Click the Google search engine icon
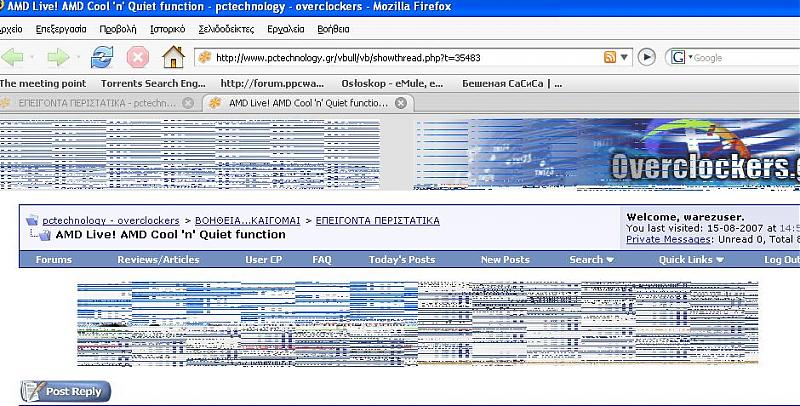Viewport: 800px width, 406px height. point(678,58)
